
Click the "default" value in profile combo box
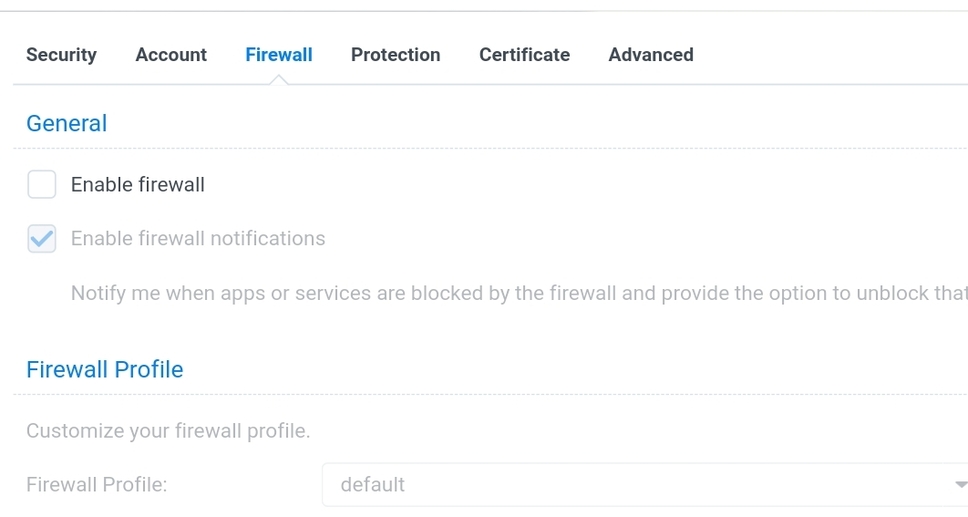click(372, 485)
